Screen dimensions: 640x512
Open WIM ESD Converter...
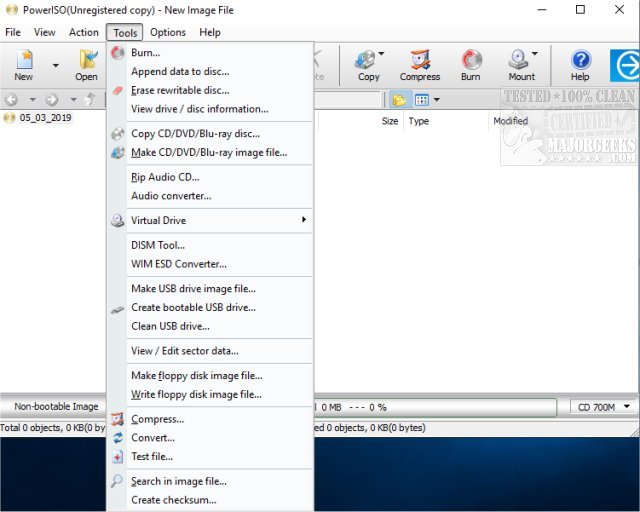point(211,264)
